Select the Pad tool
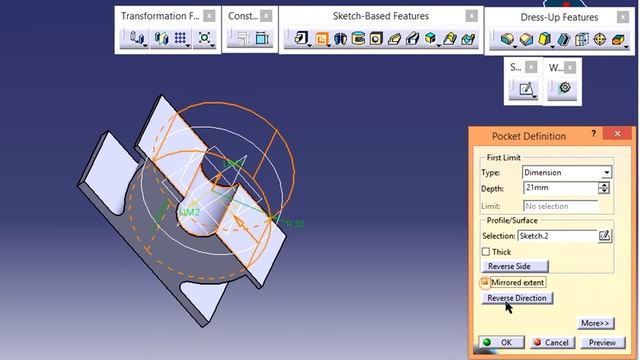The width and height of the screenshot is (640, 360). tap(301, 38)
